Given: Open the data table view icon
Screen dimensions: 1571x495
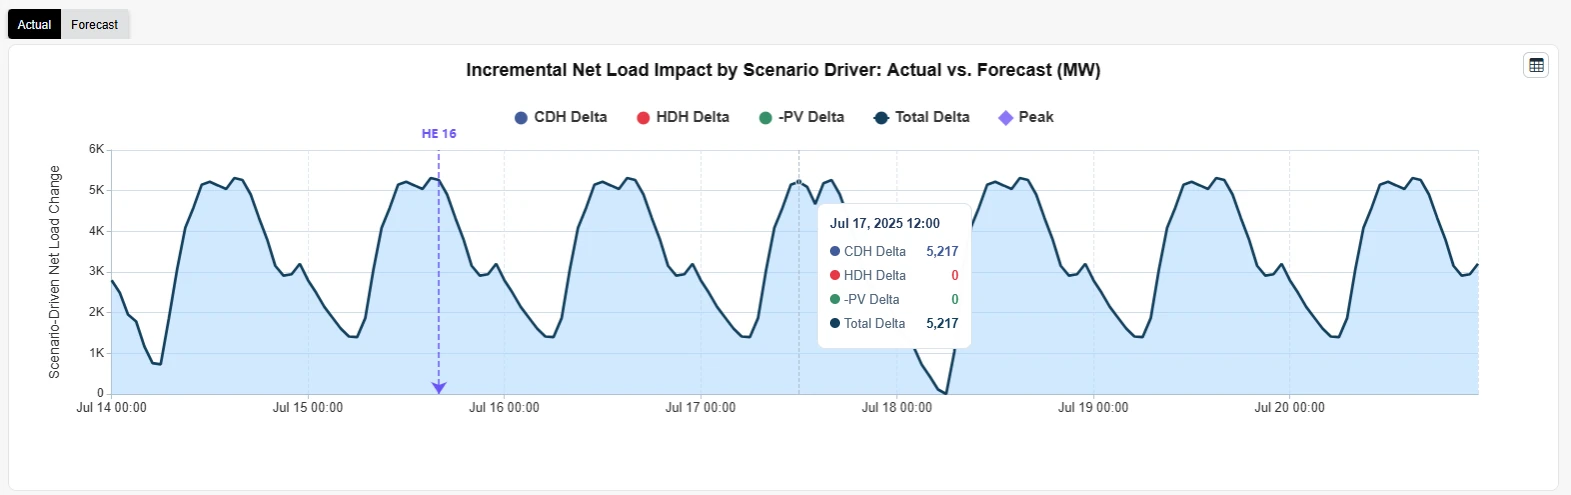Looking at the screenshot, I should pyautogui.click(x=1536, y=65).
